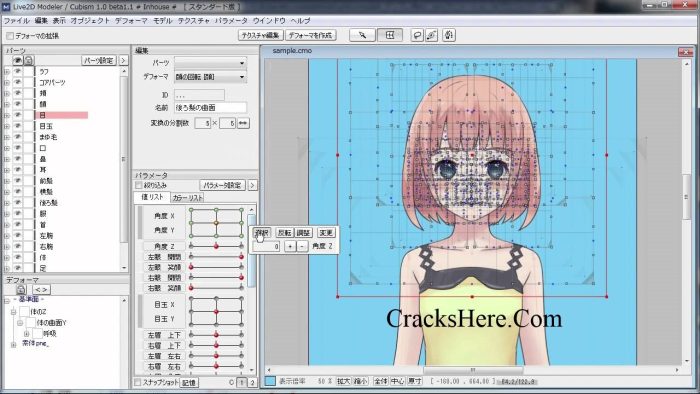Expand the ラフ part row
This screenshot has width=700, height=394.
pos(7,71)
